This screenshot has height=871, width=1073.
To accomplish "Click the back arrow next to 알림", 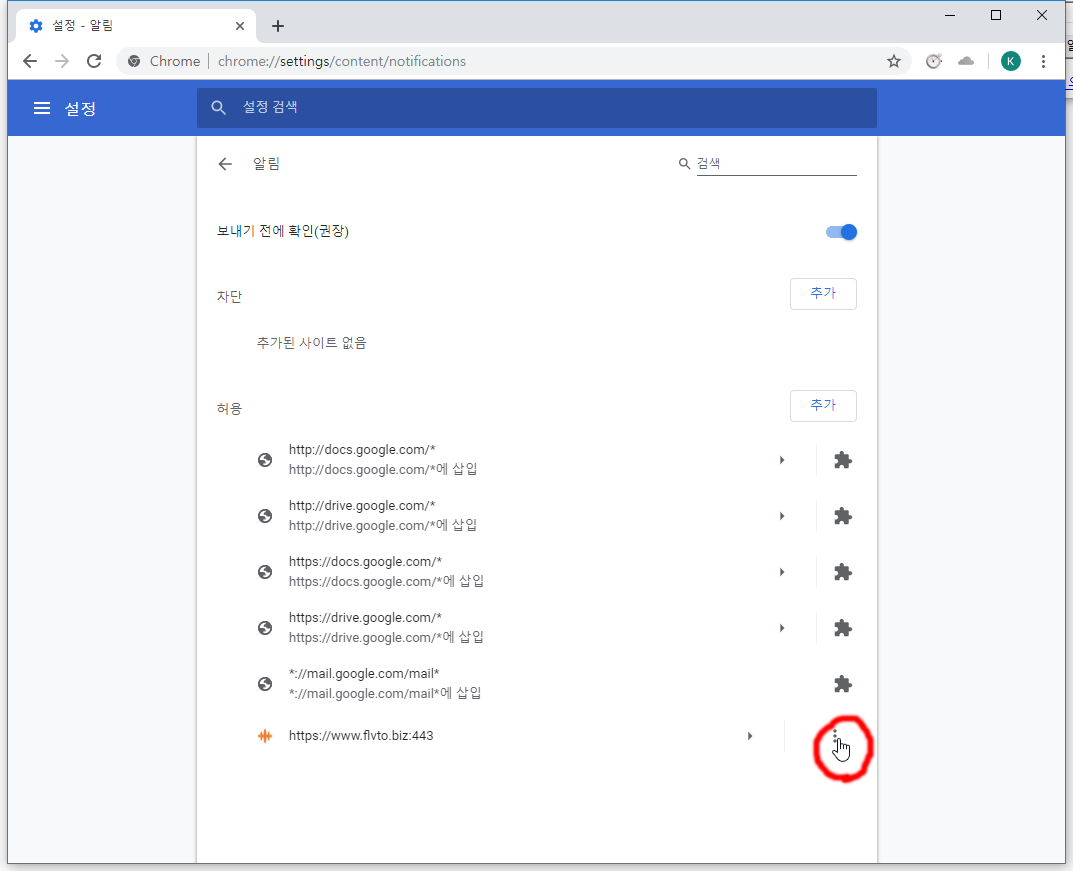I will click(225, 164).
